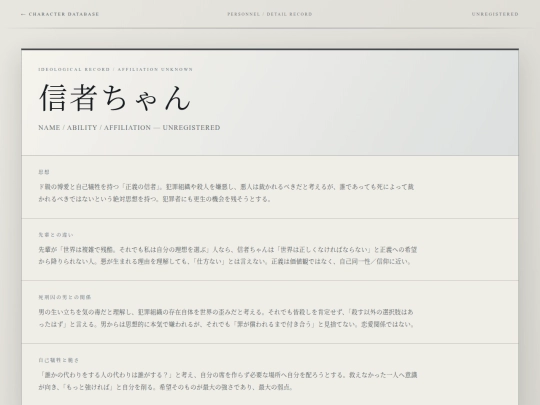This screenshot has width=540, height=405.
Task: Click the 死刑囚の男との関係 section heading
Action: [65, 297]
